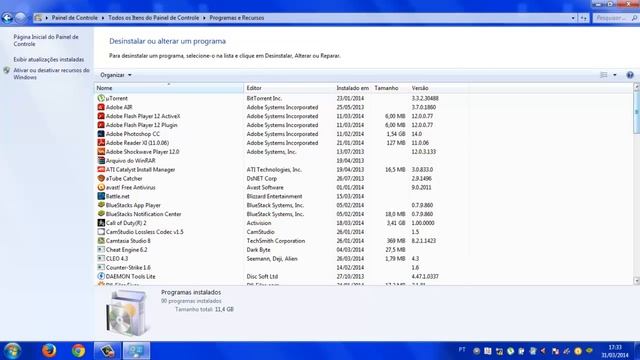
Task: Click Seemann, Deji, Alien publisher cell
Action: (x=272, y=258)
